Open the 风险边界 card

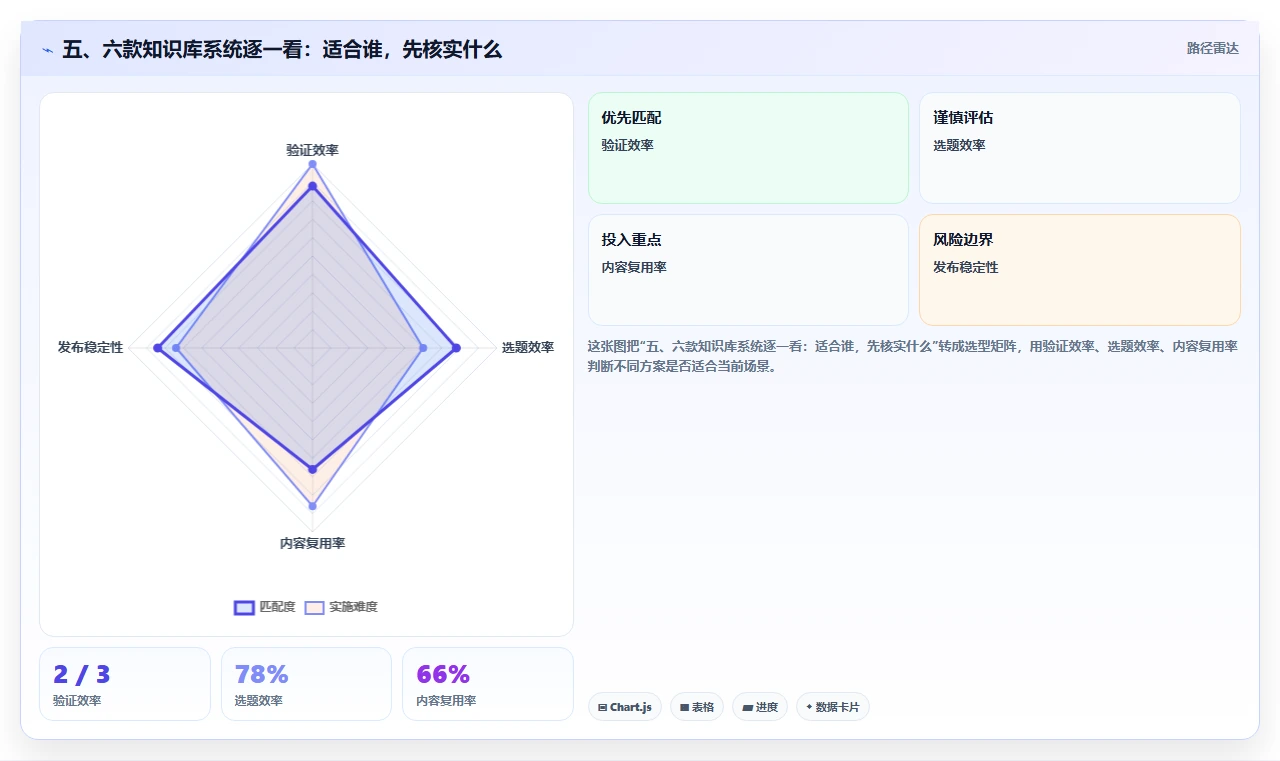(x=1080, y=270)
